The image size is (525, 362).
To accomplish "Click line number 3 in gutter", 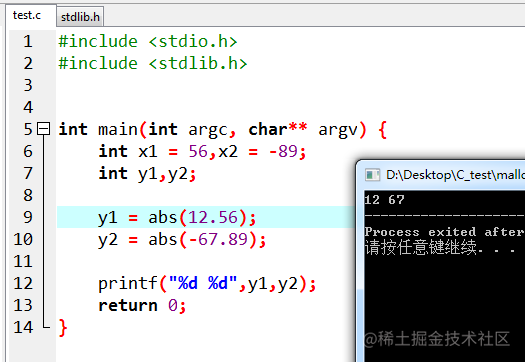I will 28,85.
